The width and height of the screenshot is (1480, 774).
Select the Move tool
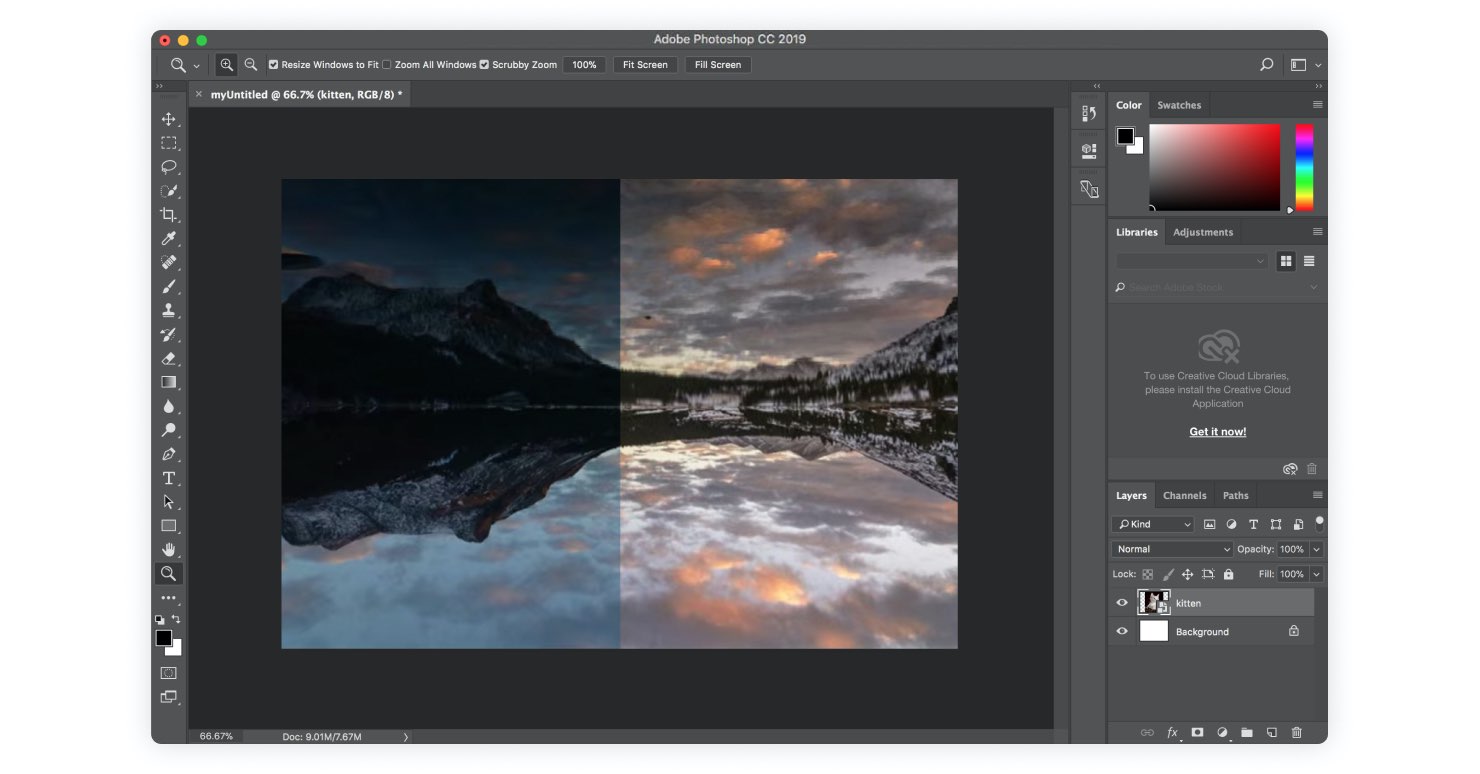tap(168, 119)
